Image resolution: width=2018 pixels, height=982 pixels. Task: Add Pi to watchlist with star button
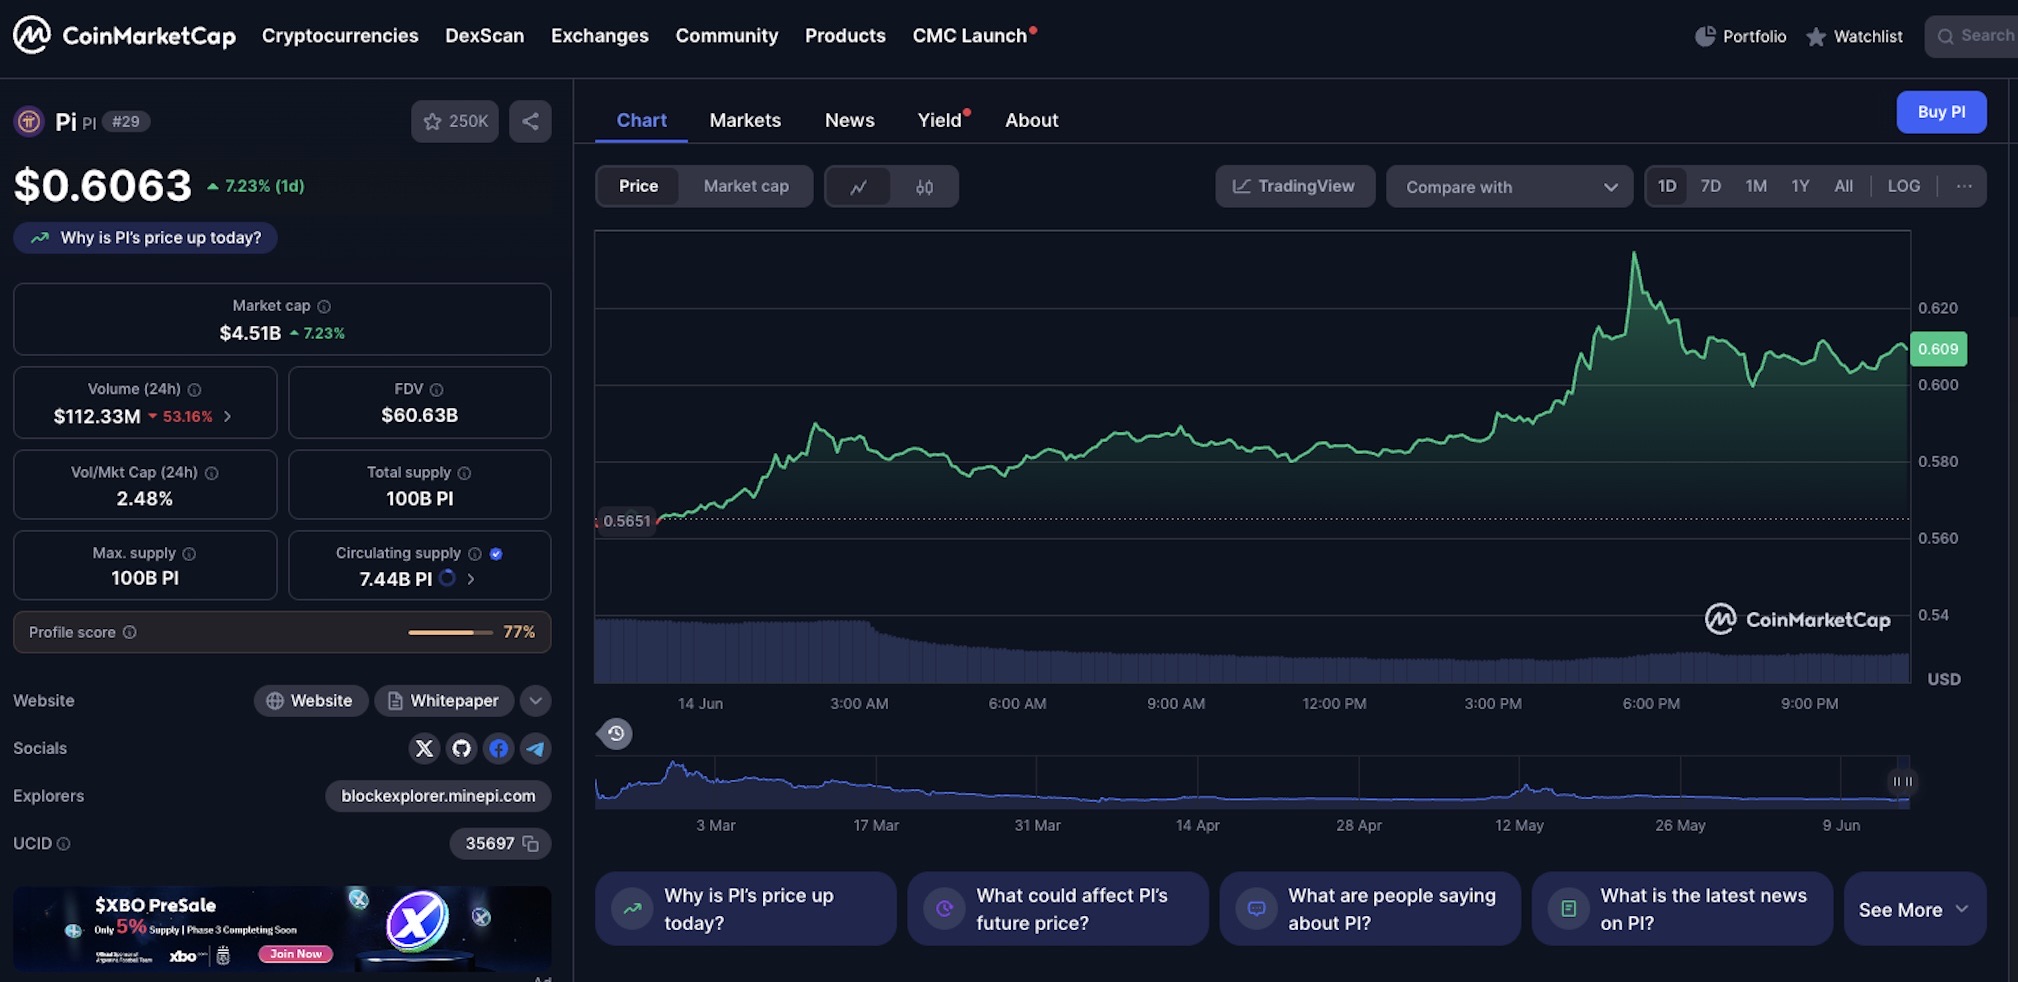[x=455, y=121]
